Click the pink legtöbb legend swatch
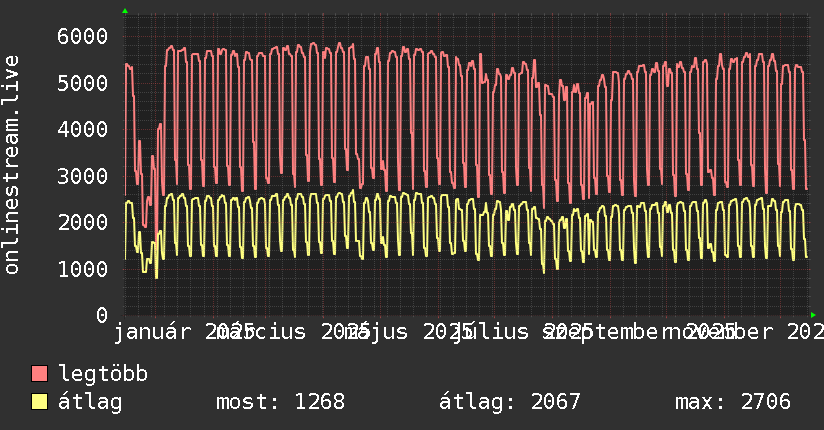Viewport: 824px width, 430px height. (x=39, y=374)
